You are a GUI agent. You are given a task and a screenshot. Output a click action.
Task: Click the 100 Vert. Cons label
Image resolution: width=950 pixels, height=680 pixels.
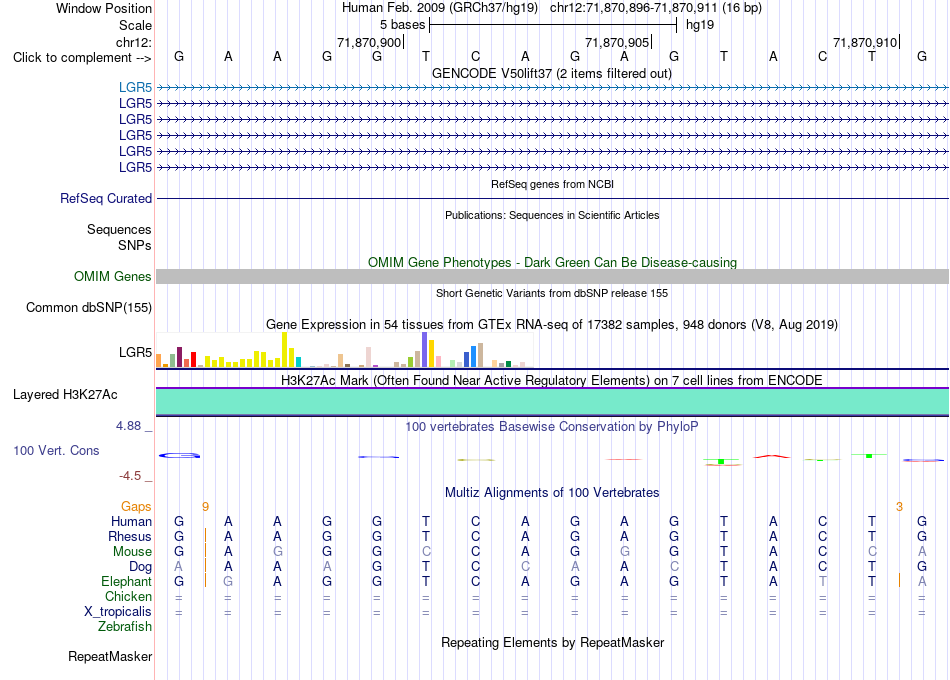pos(56,450)
